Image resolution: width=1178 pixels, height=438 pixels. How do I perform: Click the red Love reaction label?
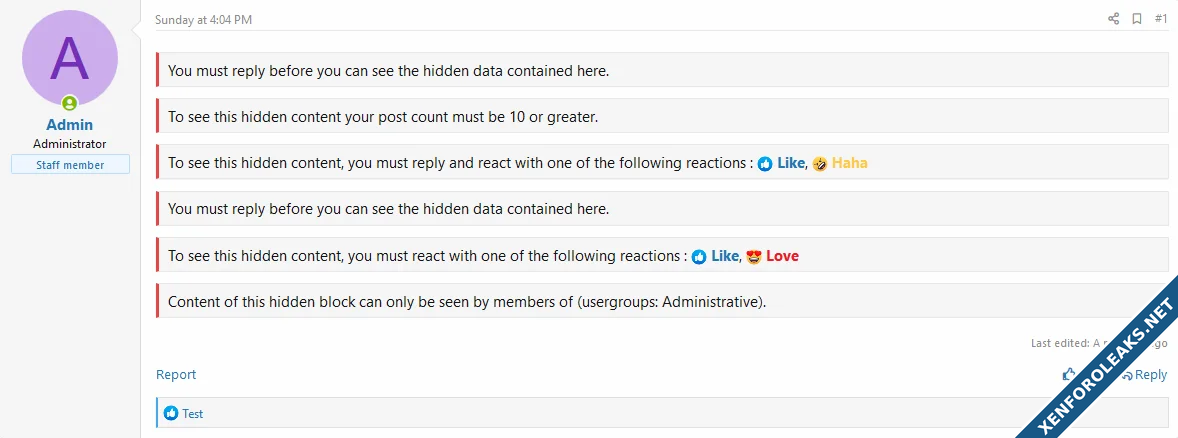[782, 256]
